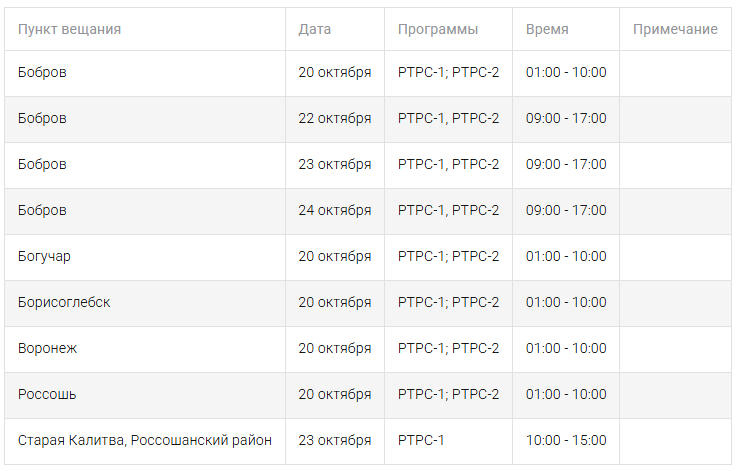This screenshot has width=737, height=471.
Task: Click the 'Время' column header
Action: click(x=547, y=29)
